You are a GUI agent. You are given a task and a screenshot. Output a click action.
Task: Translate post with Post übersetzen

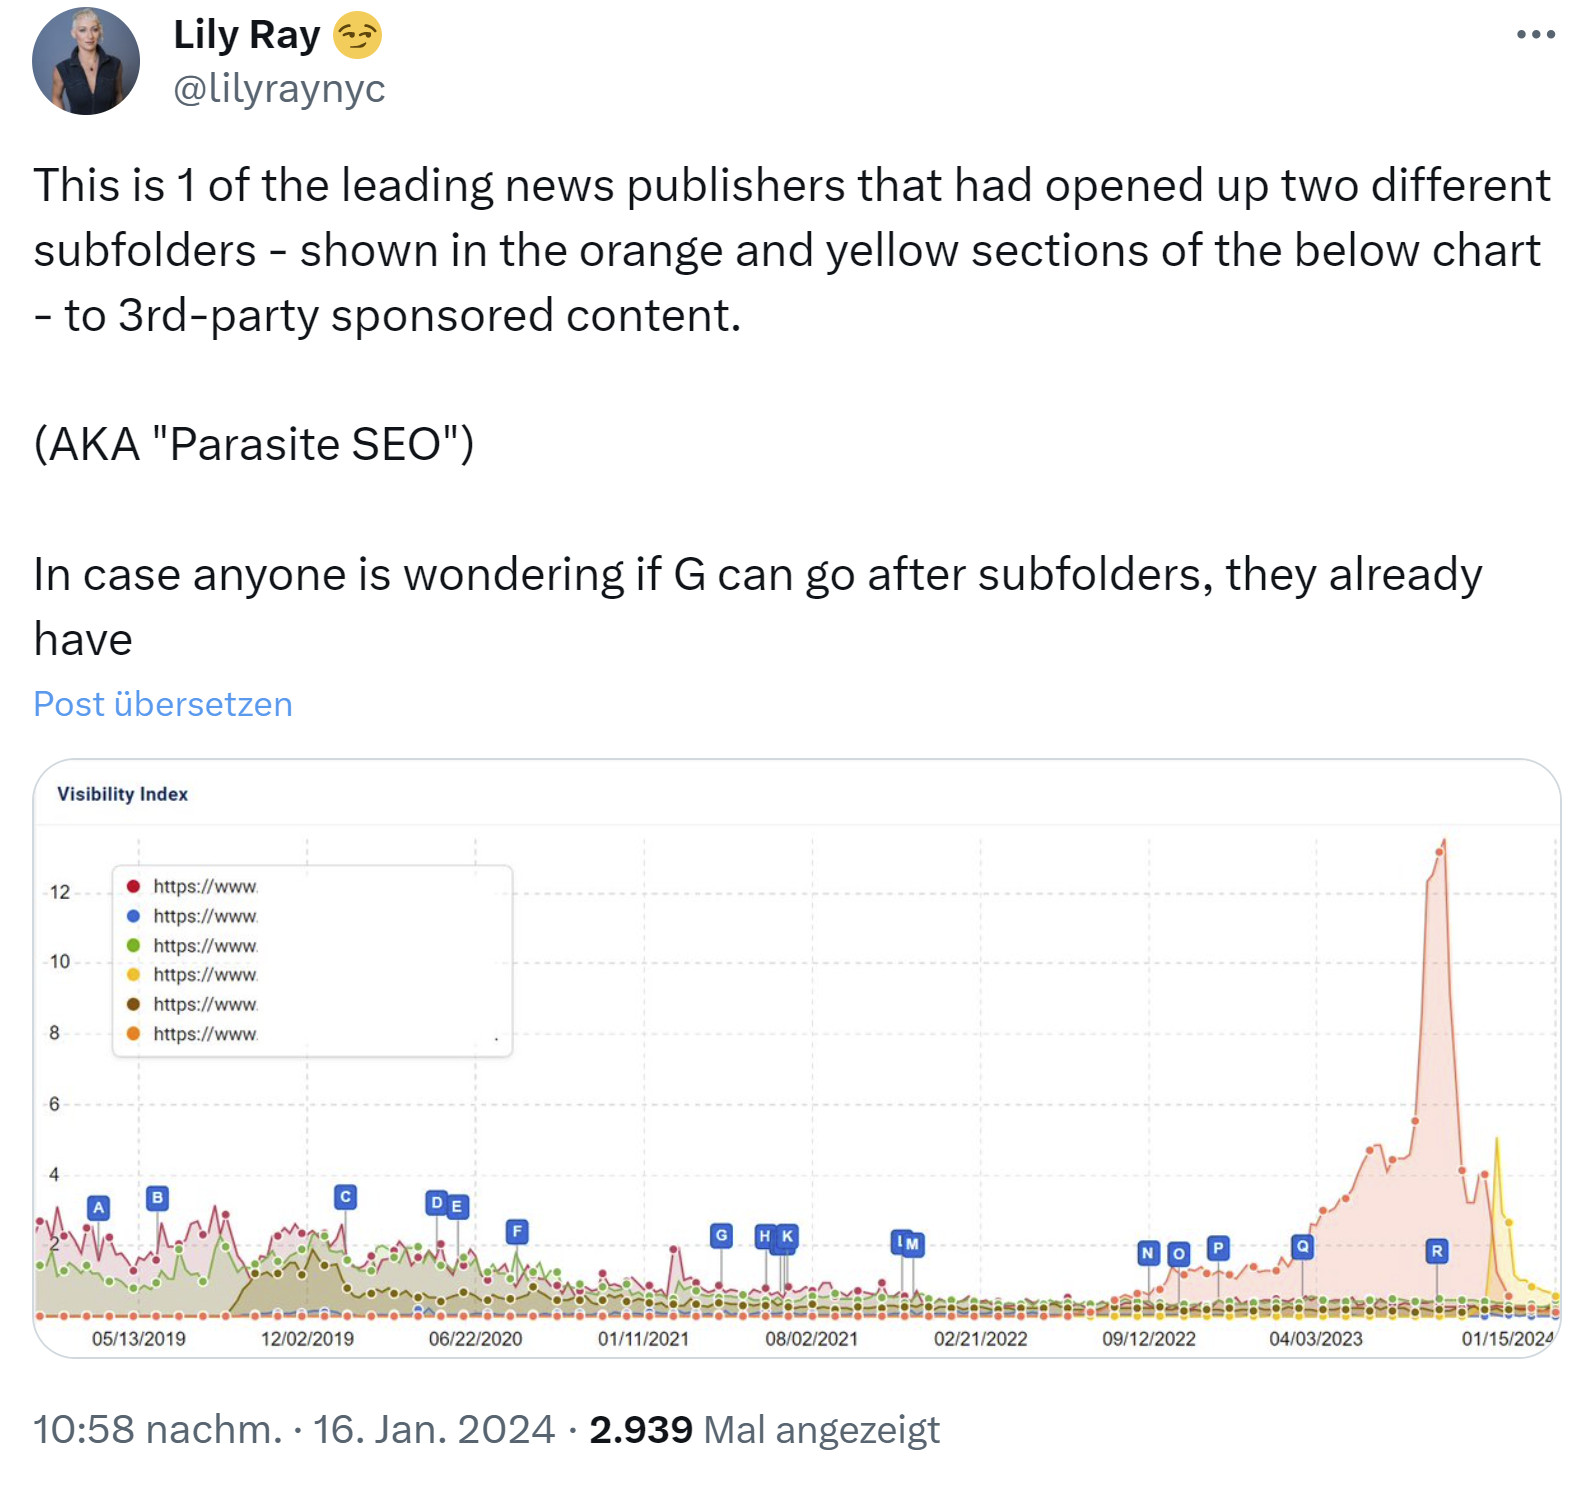pos(162,704)
